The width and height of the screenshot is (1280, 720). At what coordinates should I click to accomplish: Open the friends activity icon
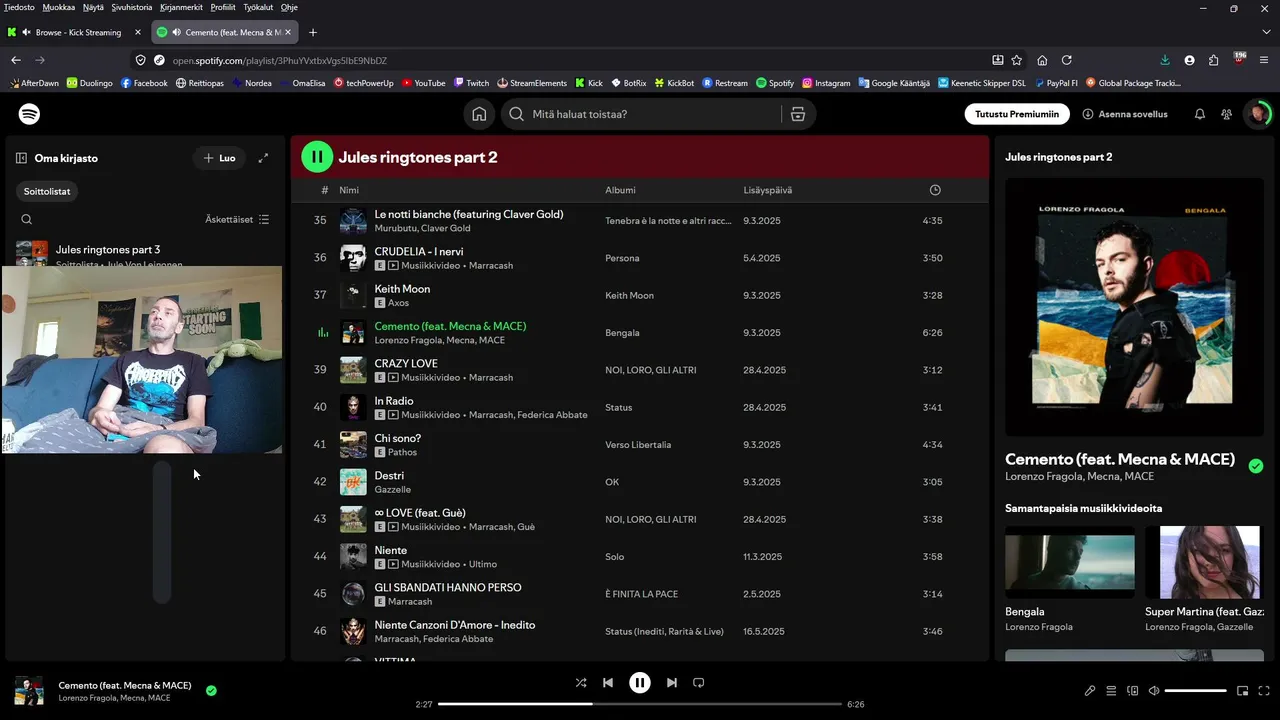tap(1227, 114)
